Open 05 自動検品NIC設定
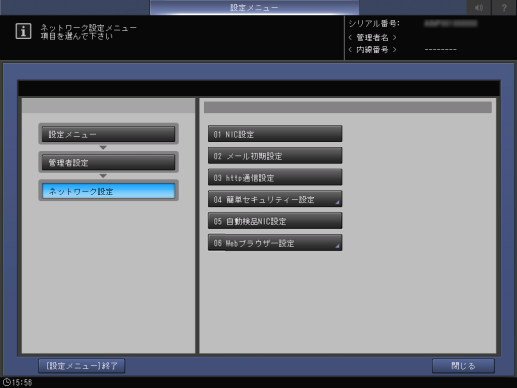 tap(275, 221)
